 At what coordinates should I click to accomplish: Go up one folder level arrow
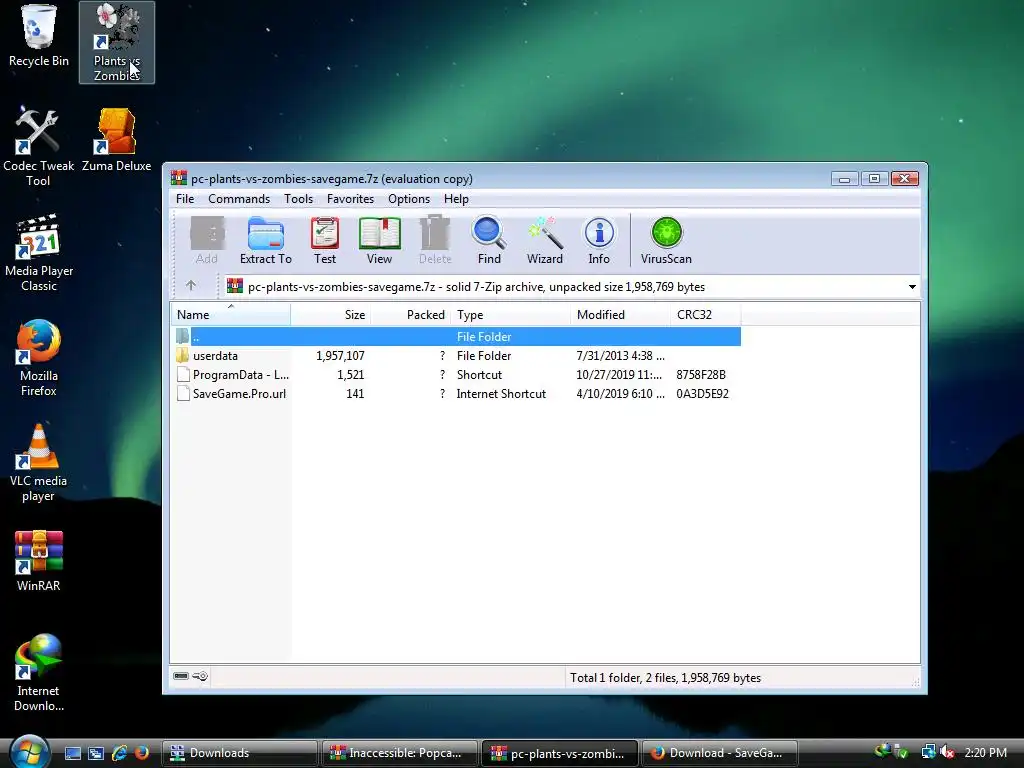click(x=191, y=285)
